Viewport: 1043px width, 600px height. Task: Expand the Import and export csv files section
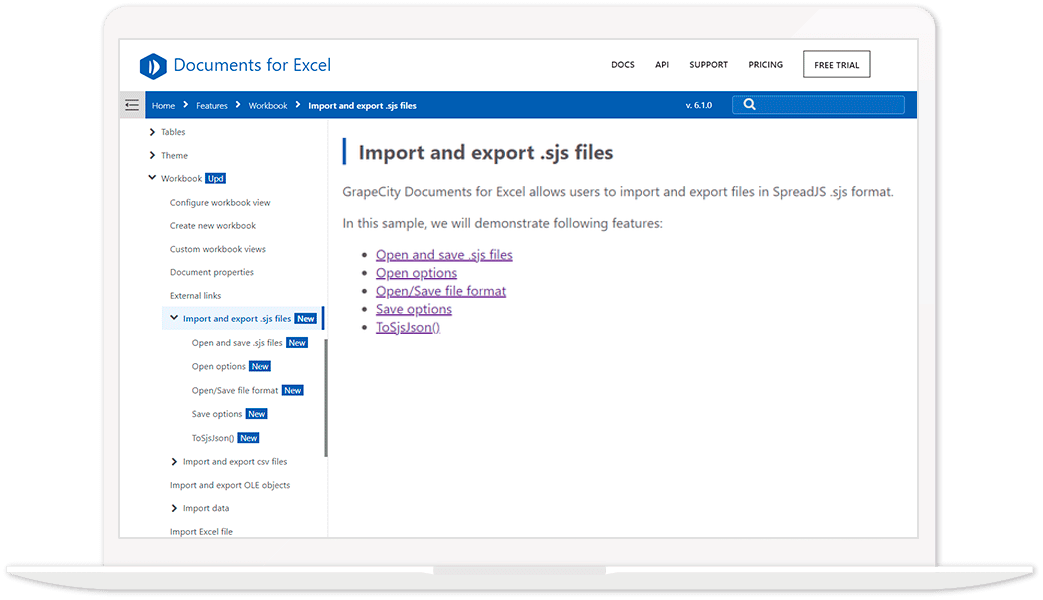[173, 461]
